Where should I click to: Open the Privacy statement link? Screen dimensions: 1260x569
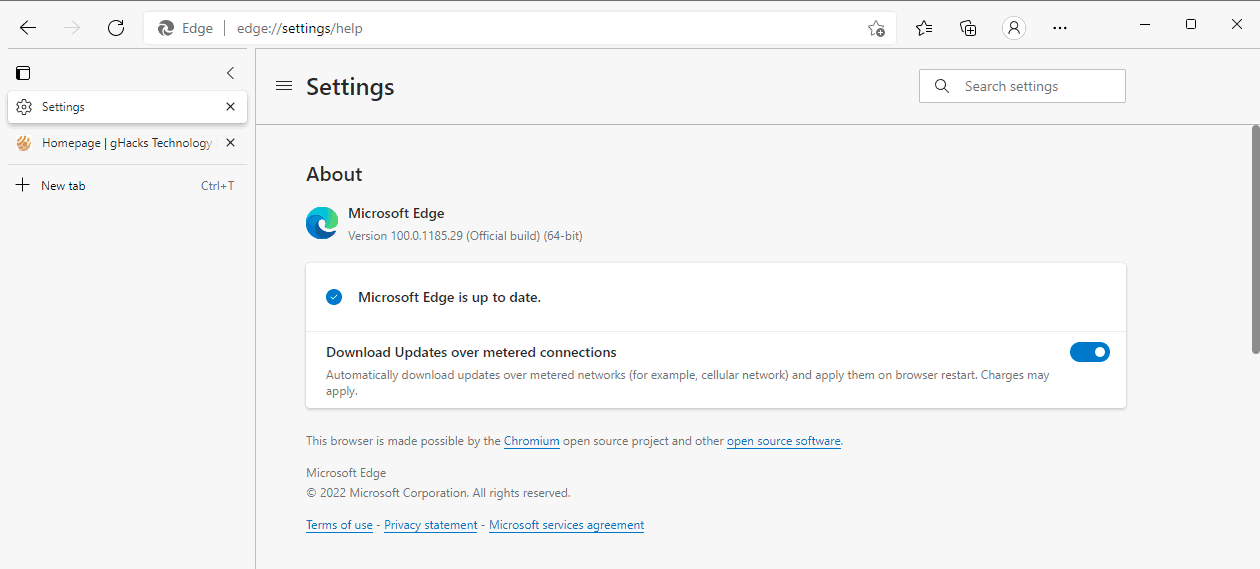pos(430,525)
